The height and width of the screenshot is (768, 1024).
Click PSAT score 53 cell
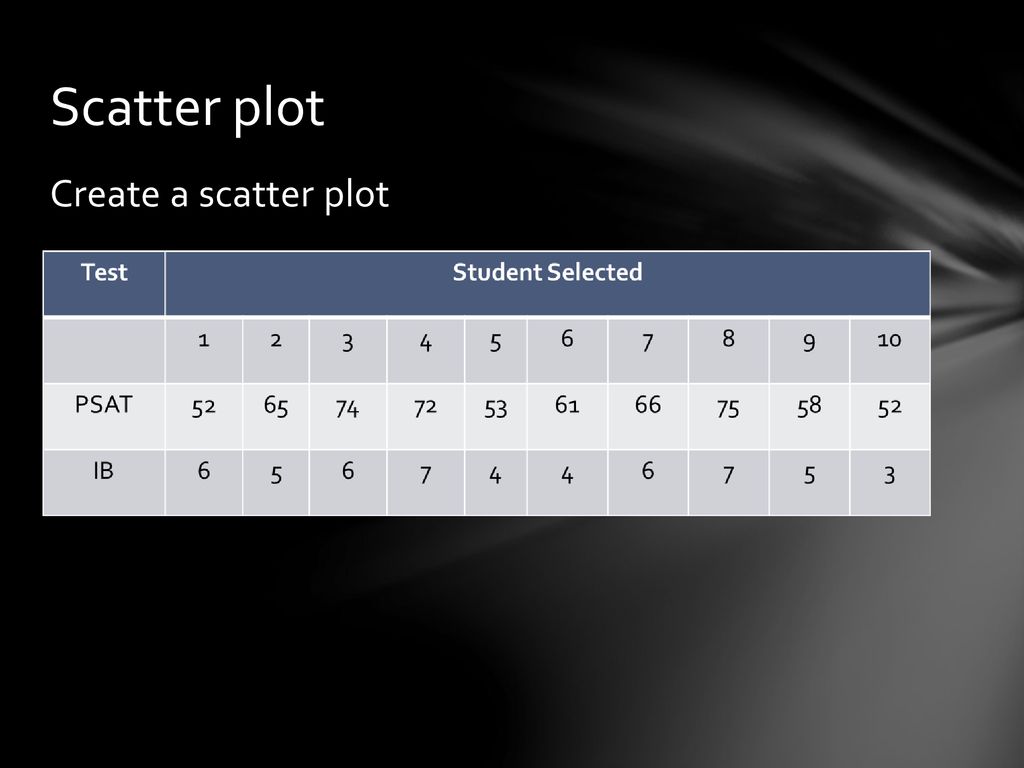[495, 408]
